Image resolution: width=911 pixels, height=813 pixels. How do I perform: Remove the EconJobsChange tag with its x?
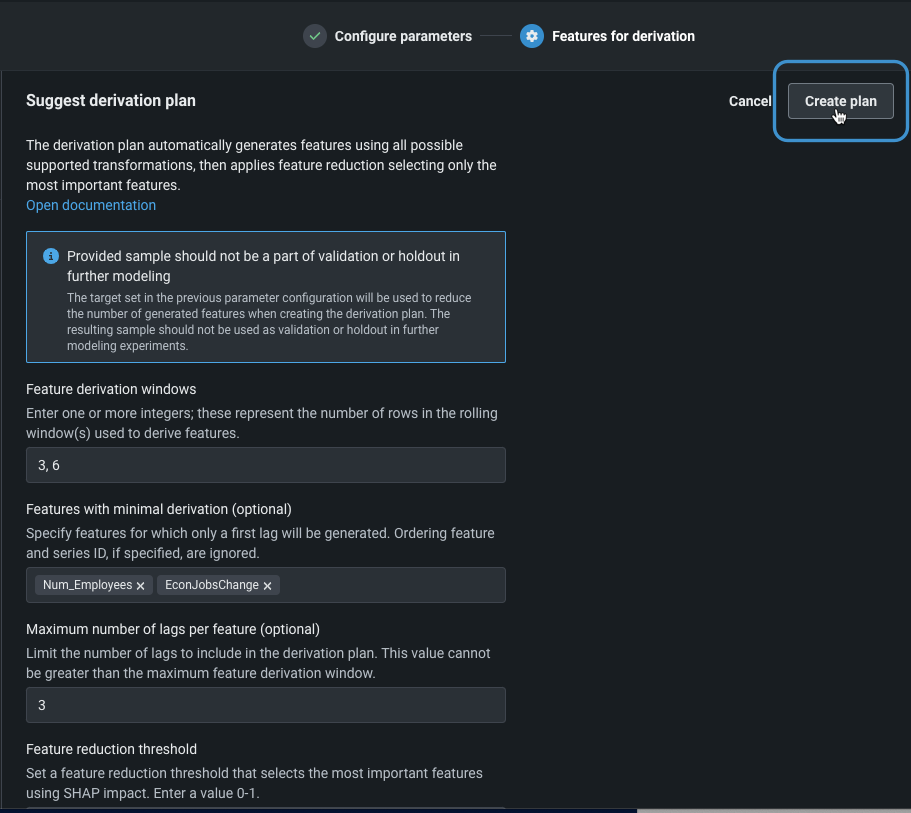[x=267, y=586]
